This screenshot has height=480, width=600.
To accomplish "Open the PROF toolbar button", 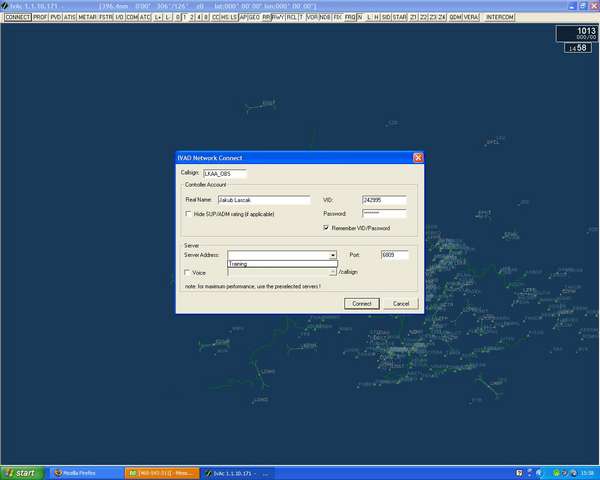I will click(40, 17).
